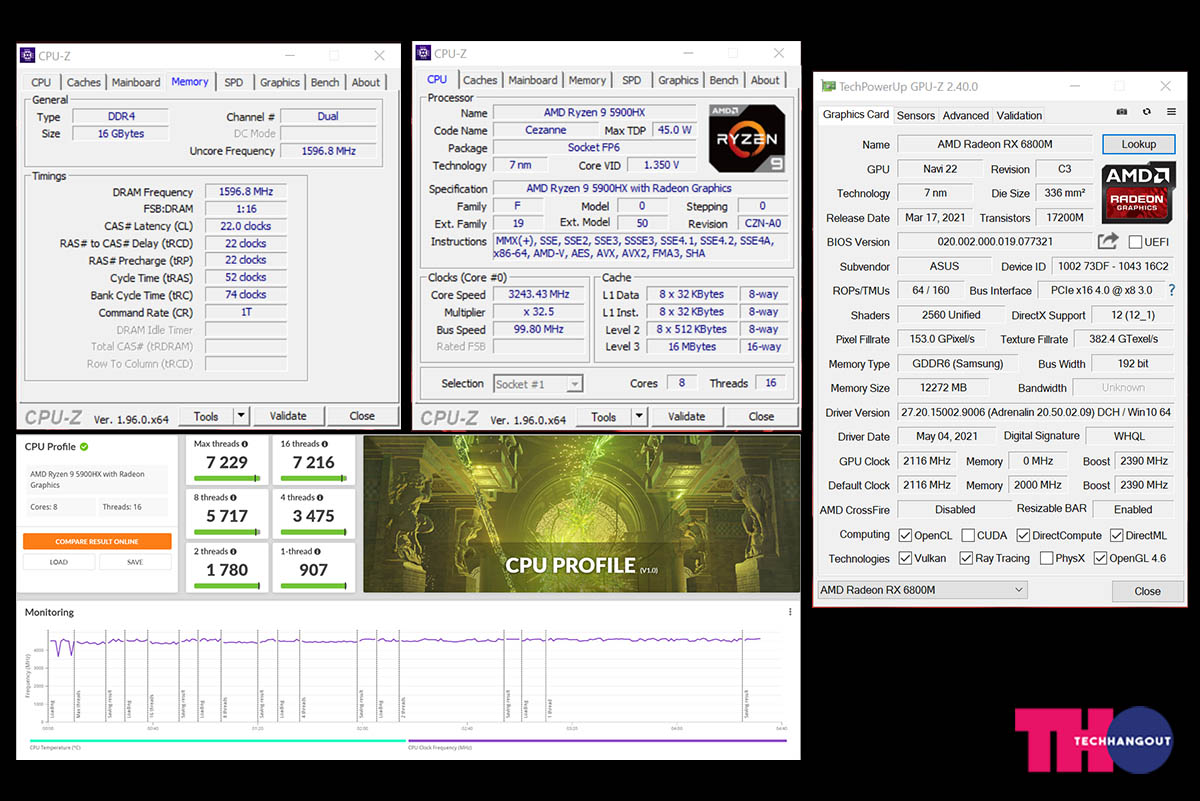Click Close in CPU-Z Memory window

pos(362,416)
